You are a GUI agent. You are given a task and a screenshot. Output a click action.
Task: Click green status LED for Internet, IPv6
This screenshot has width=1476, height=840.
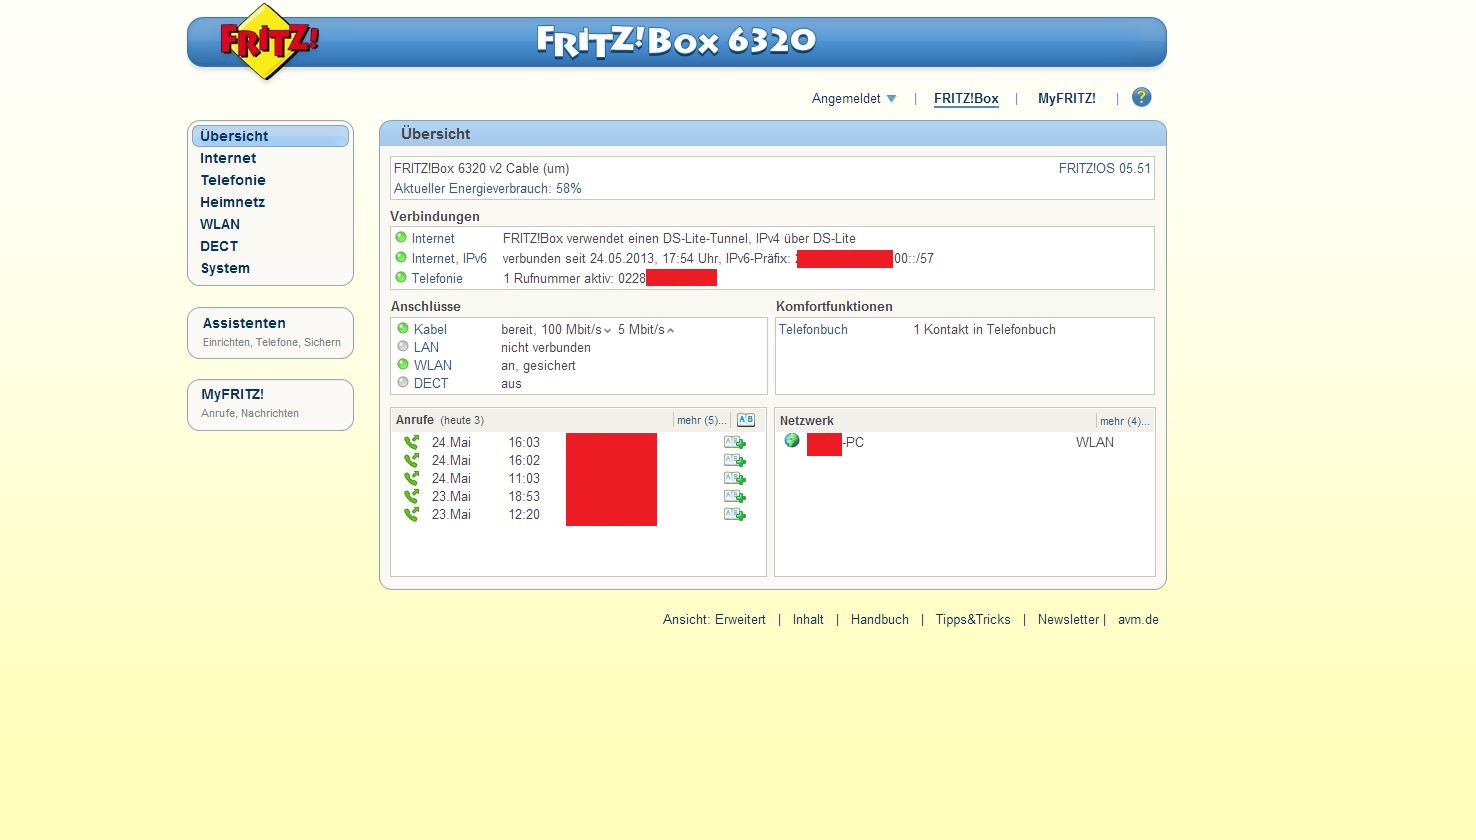[401, 257]
